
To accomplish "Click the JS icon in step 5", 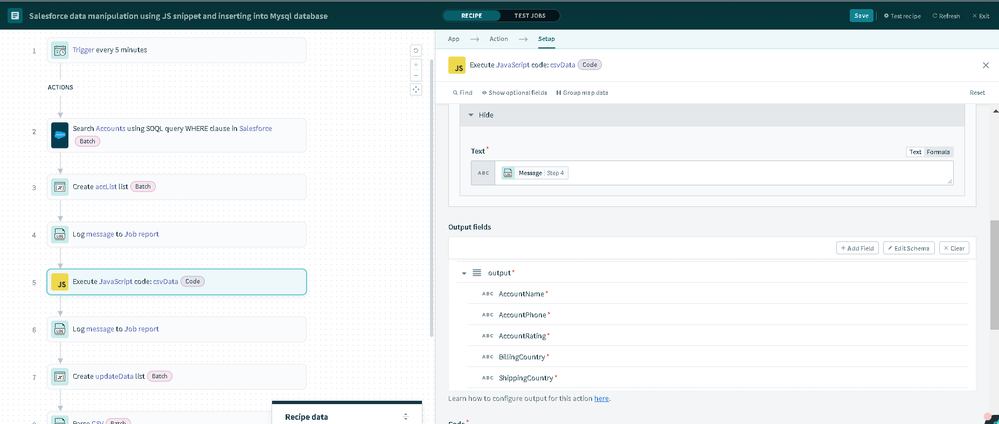I will coord(60,282).
